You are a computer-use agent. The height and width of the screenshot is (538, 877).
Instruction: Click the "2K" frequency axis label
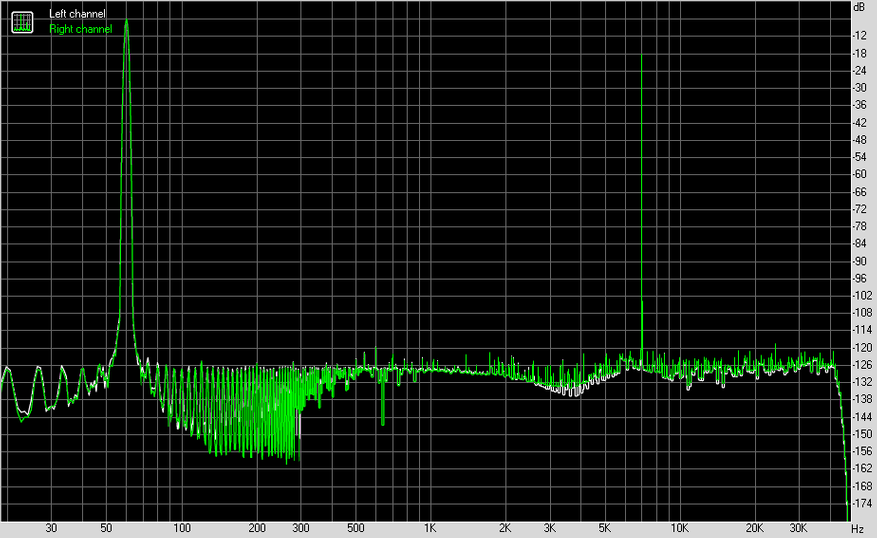click(505, 528)
